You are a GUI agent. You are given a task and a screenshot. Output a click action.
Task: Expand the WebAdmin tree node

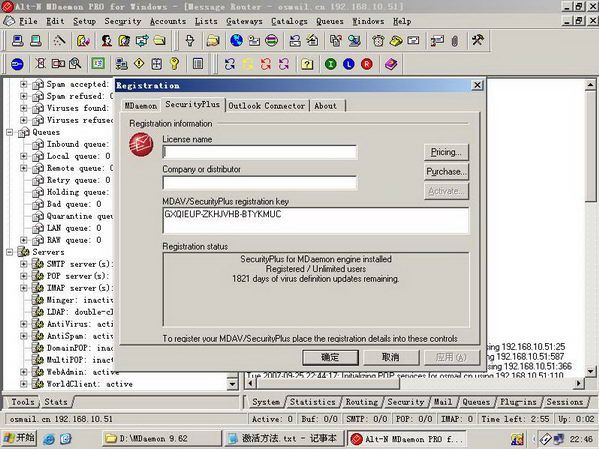[24, 371]
